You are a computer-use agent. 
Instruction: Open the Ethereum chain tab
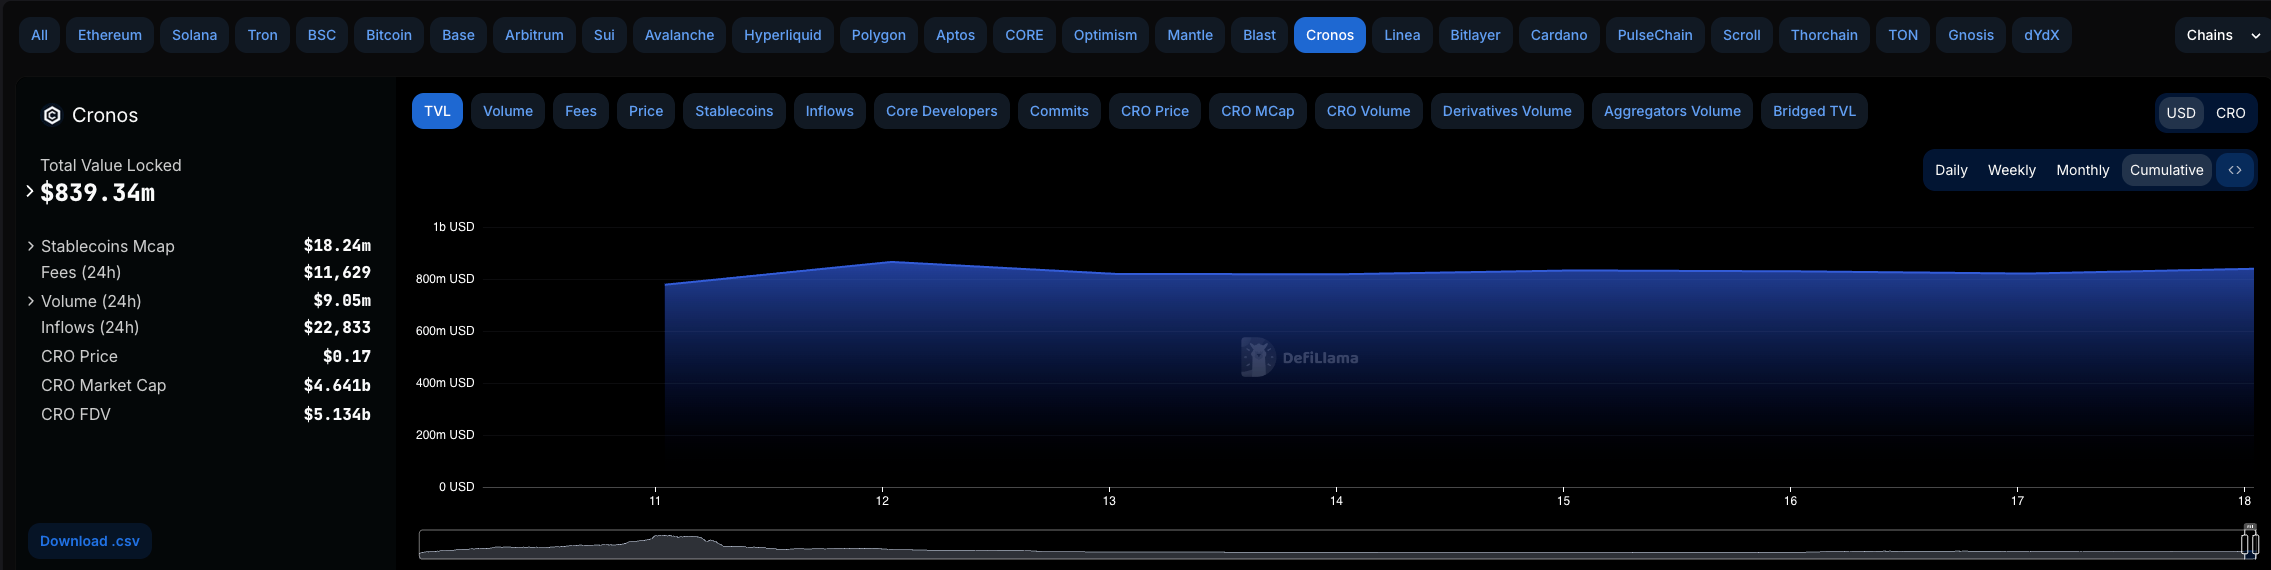[x=110, y=35]
